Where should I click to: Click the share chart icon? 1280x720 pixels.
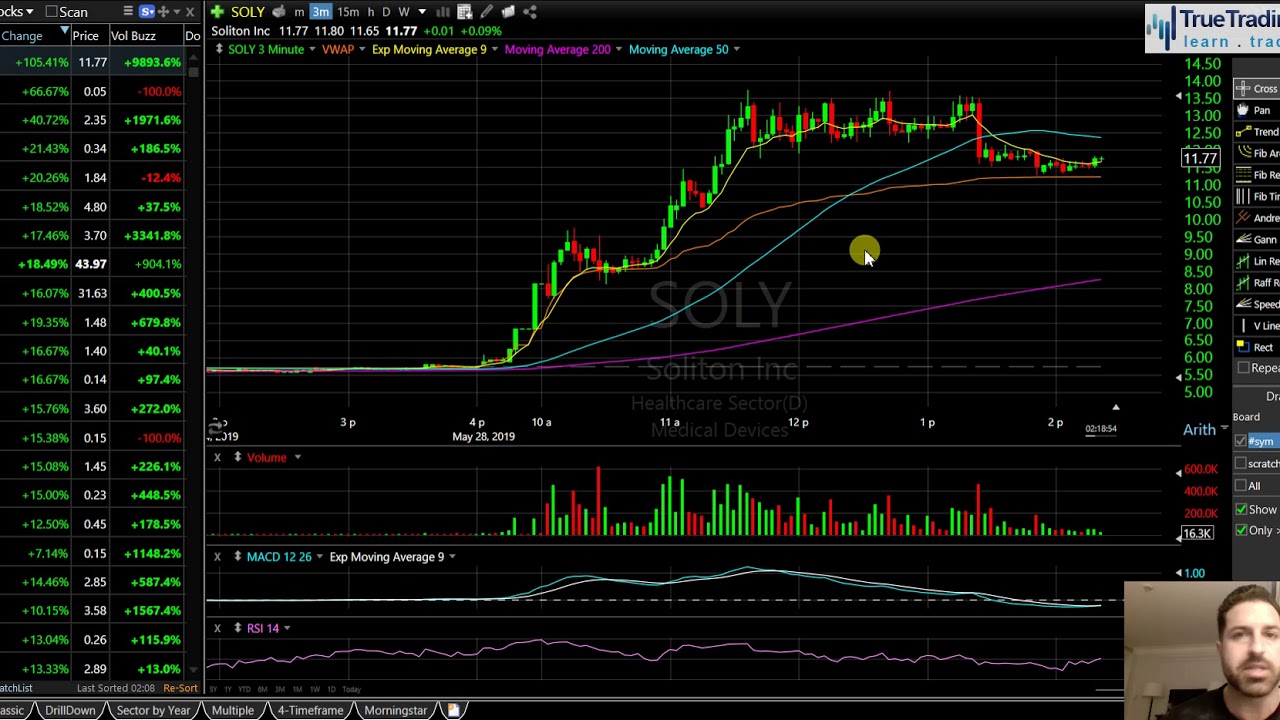530,12
